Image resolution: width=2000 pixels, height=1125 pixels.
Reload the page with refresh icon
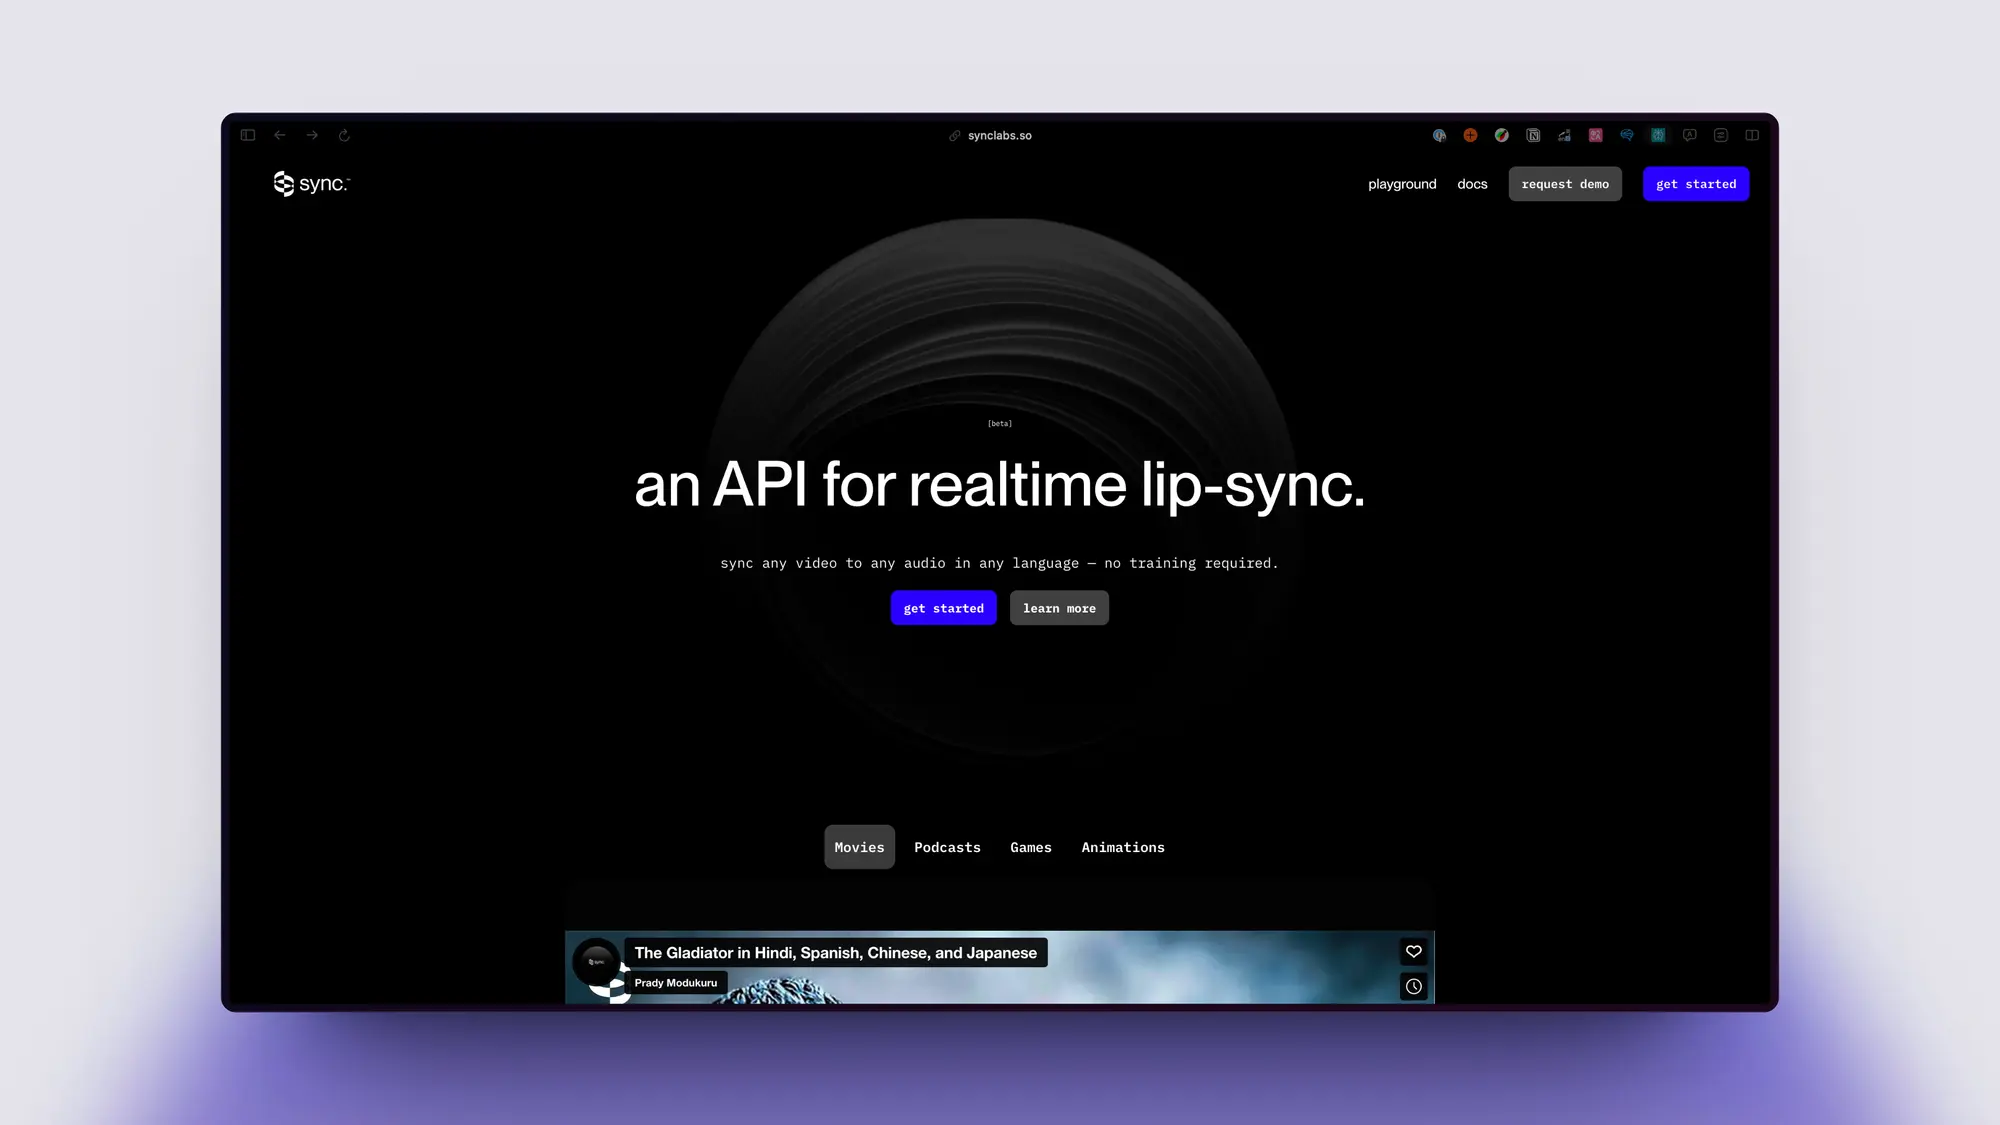pos(344,135)
